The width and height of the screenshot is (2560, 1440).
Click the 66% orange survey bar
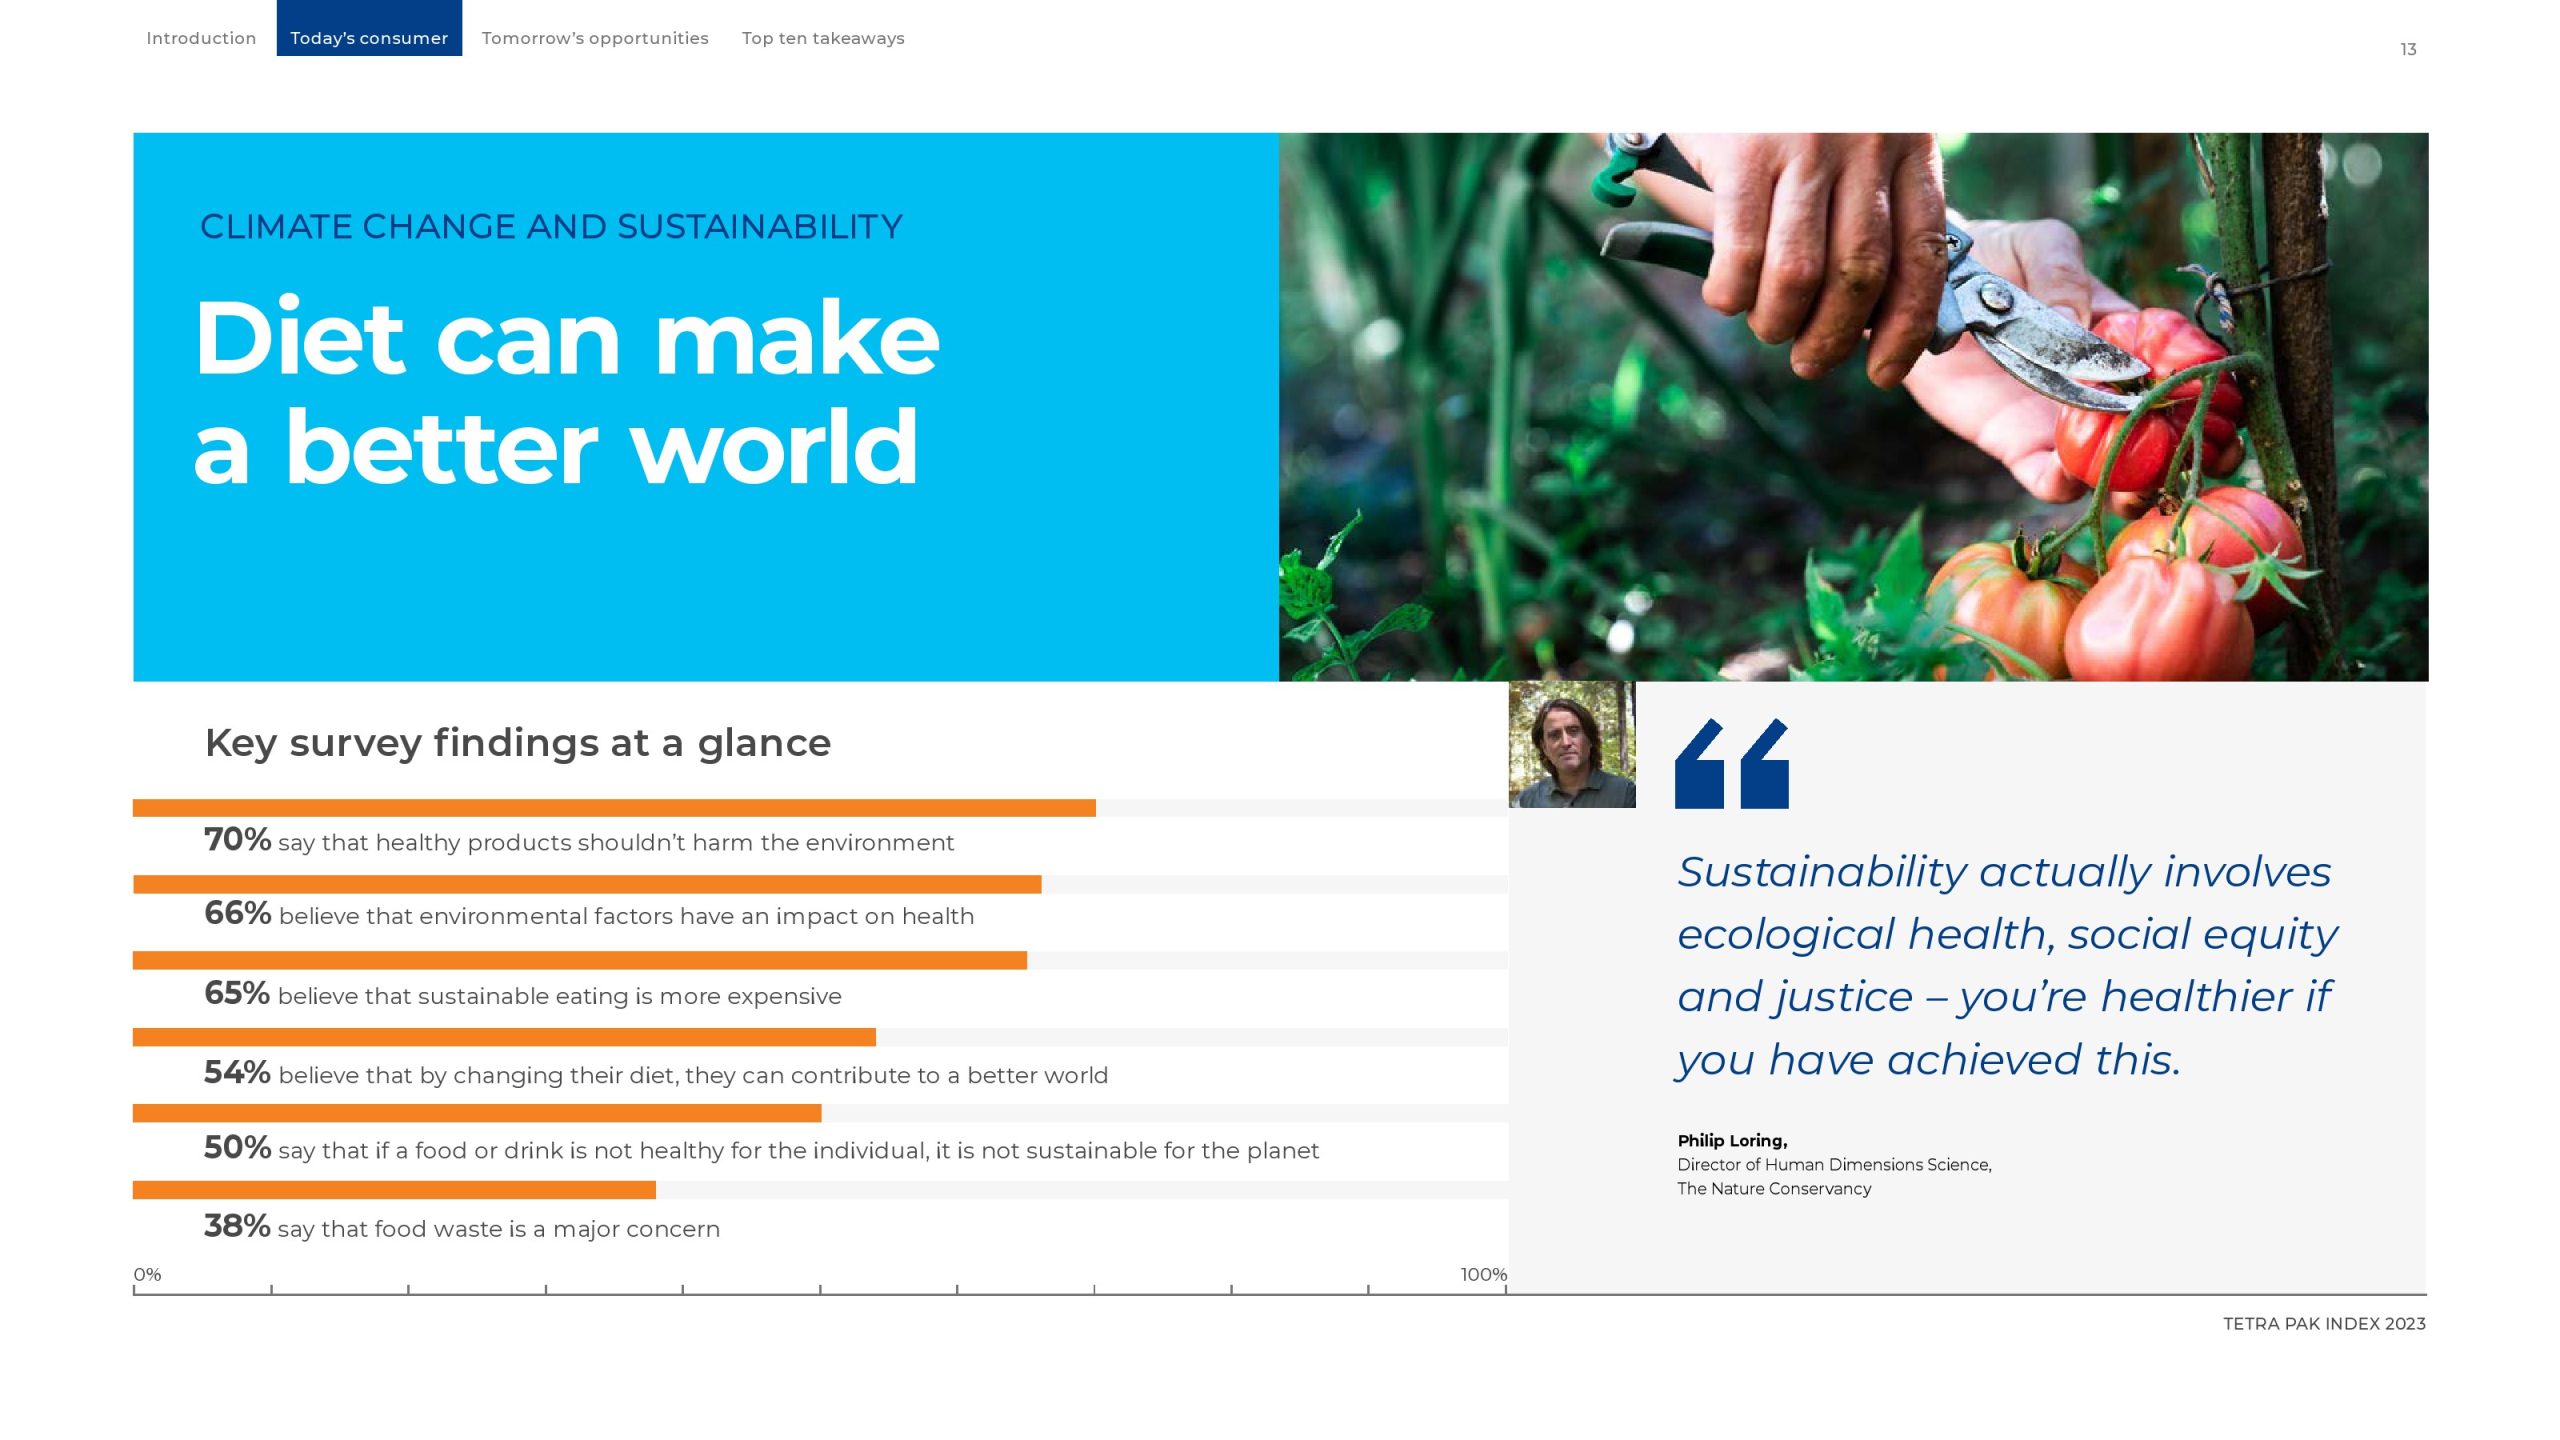pos(587,885)
